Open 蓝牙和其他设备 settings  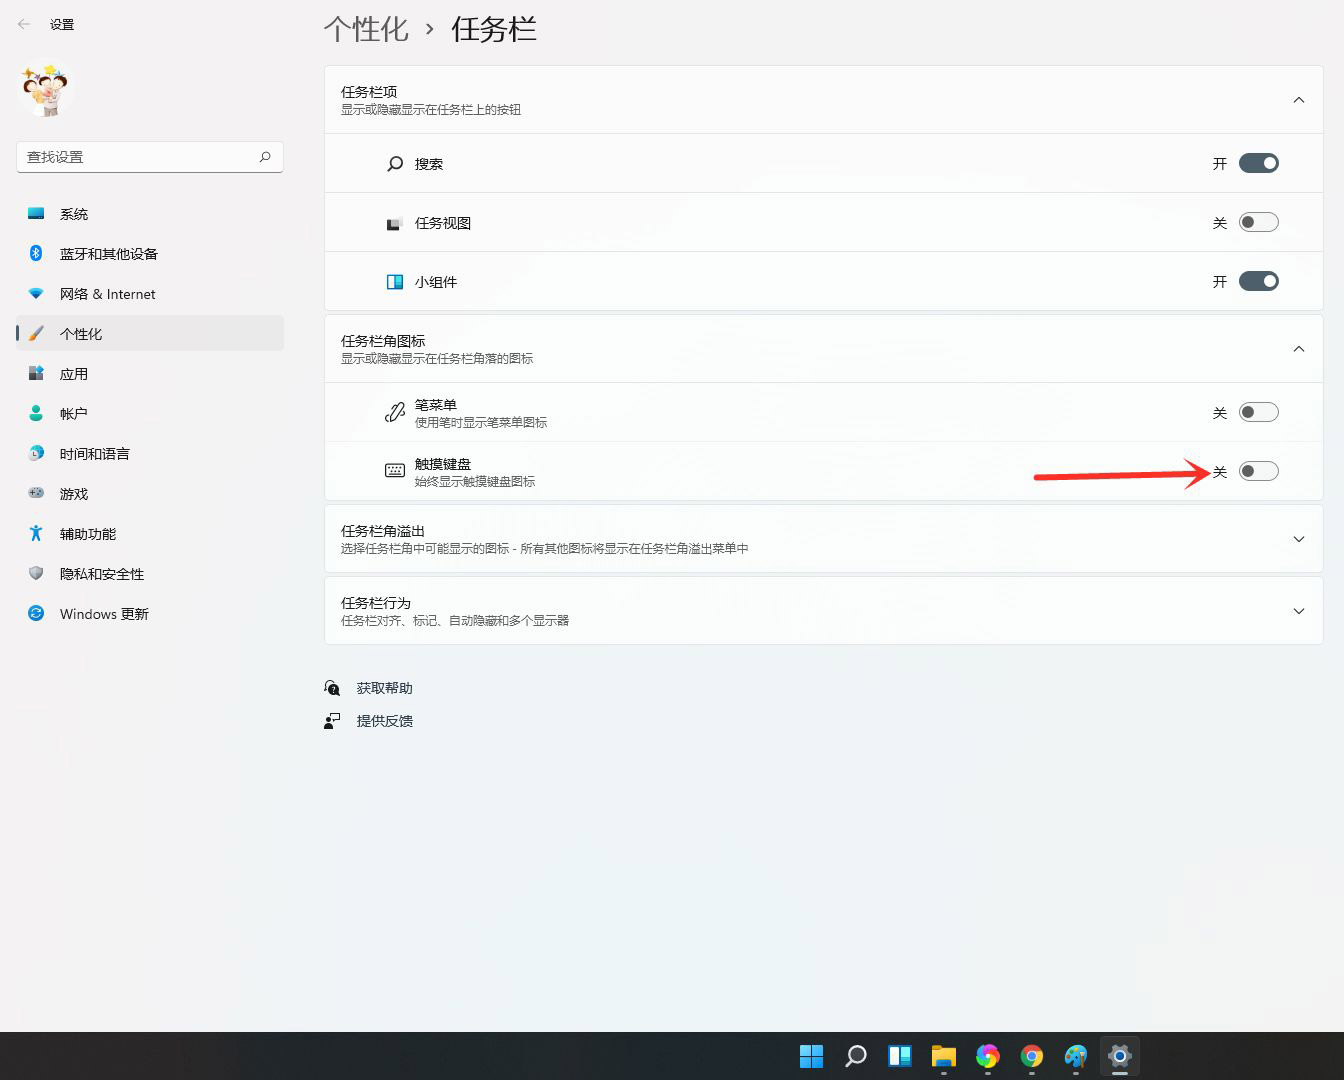(150, 254)
